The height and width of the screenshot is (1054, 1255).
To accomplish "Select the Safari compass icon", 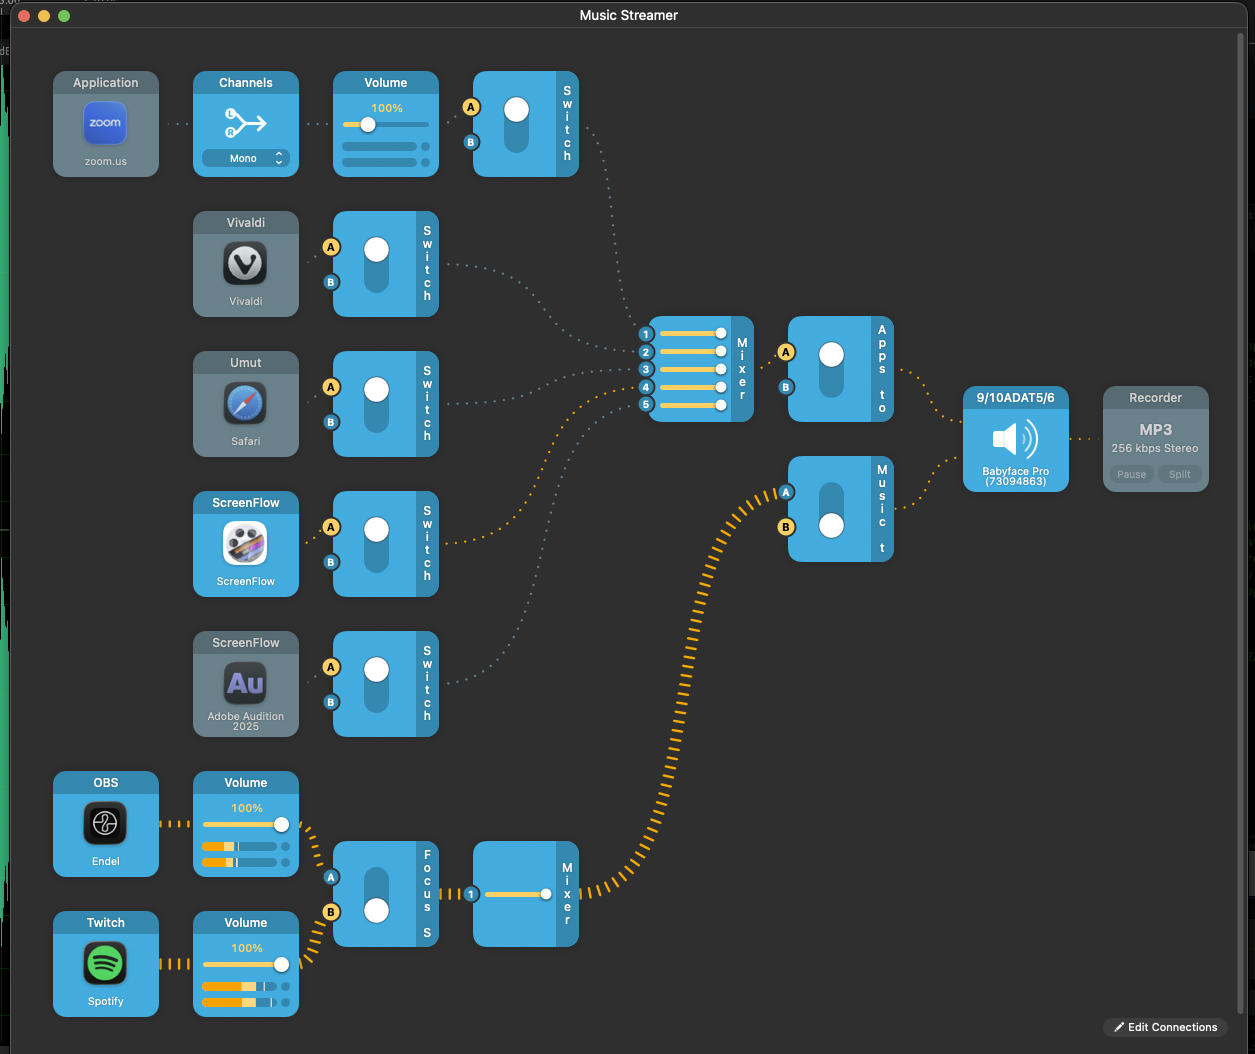I will click(x=245, y=404).
